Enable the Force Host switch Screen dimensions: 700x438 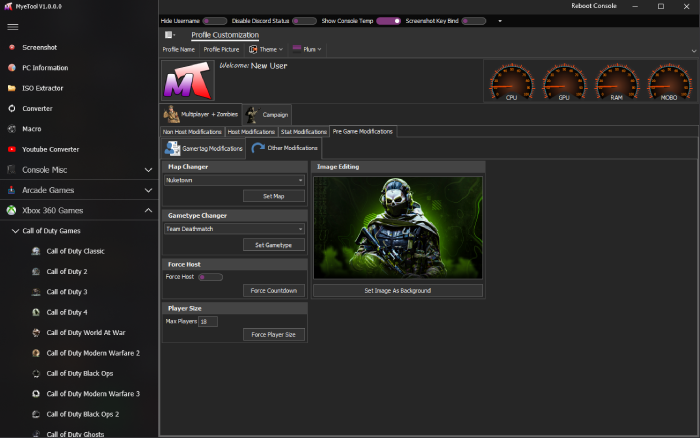[210, 277]
